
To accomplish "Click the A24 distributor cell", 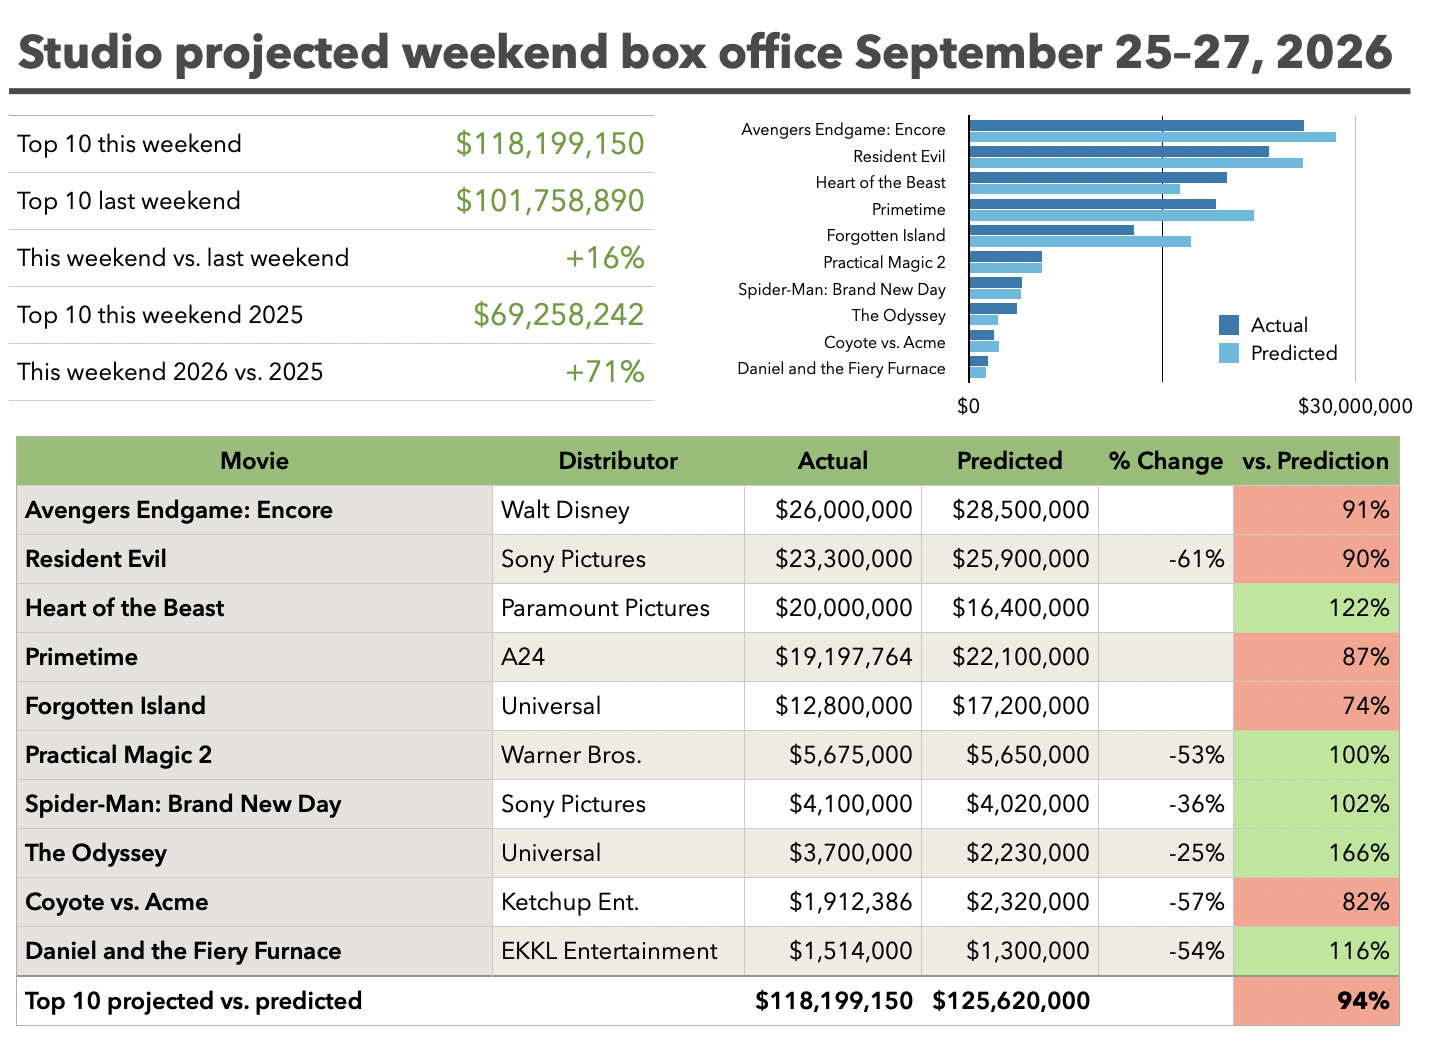I will tap(619, 657).
